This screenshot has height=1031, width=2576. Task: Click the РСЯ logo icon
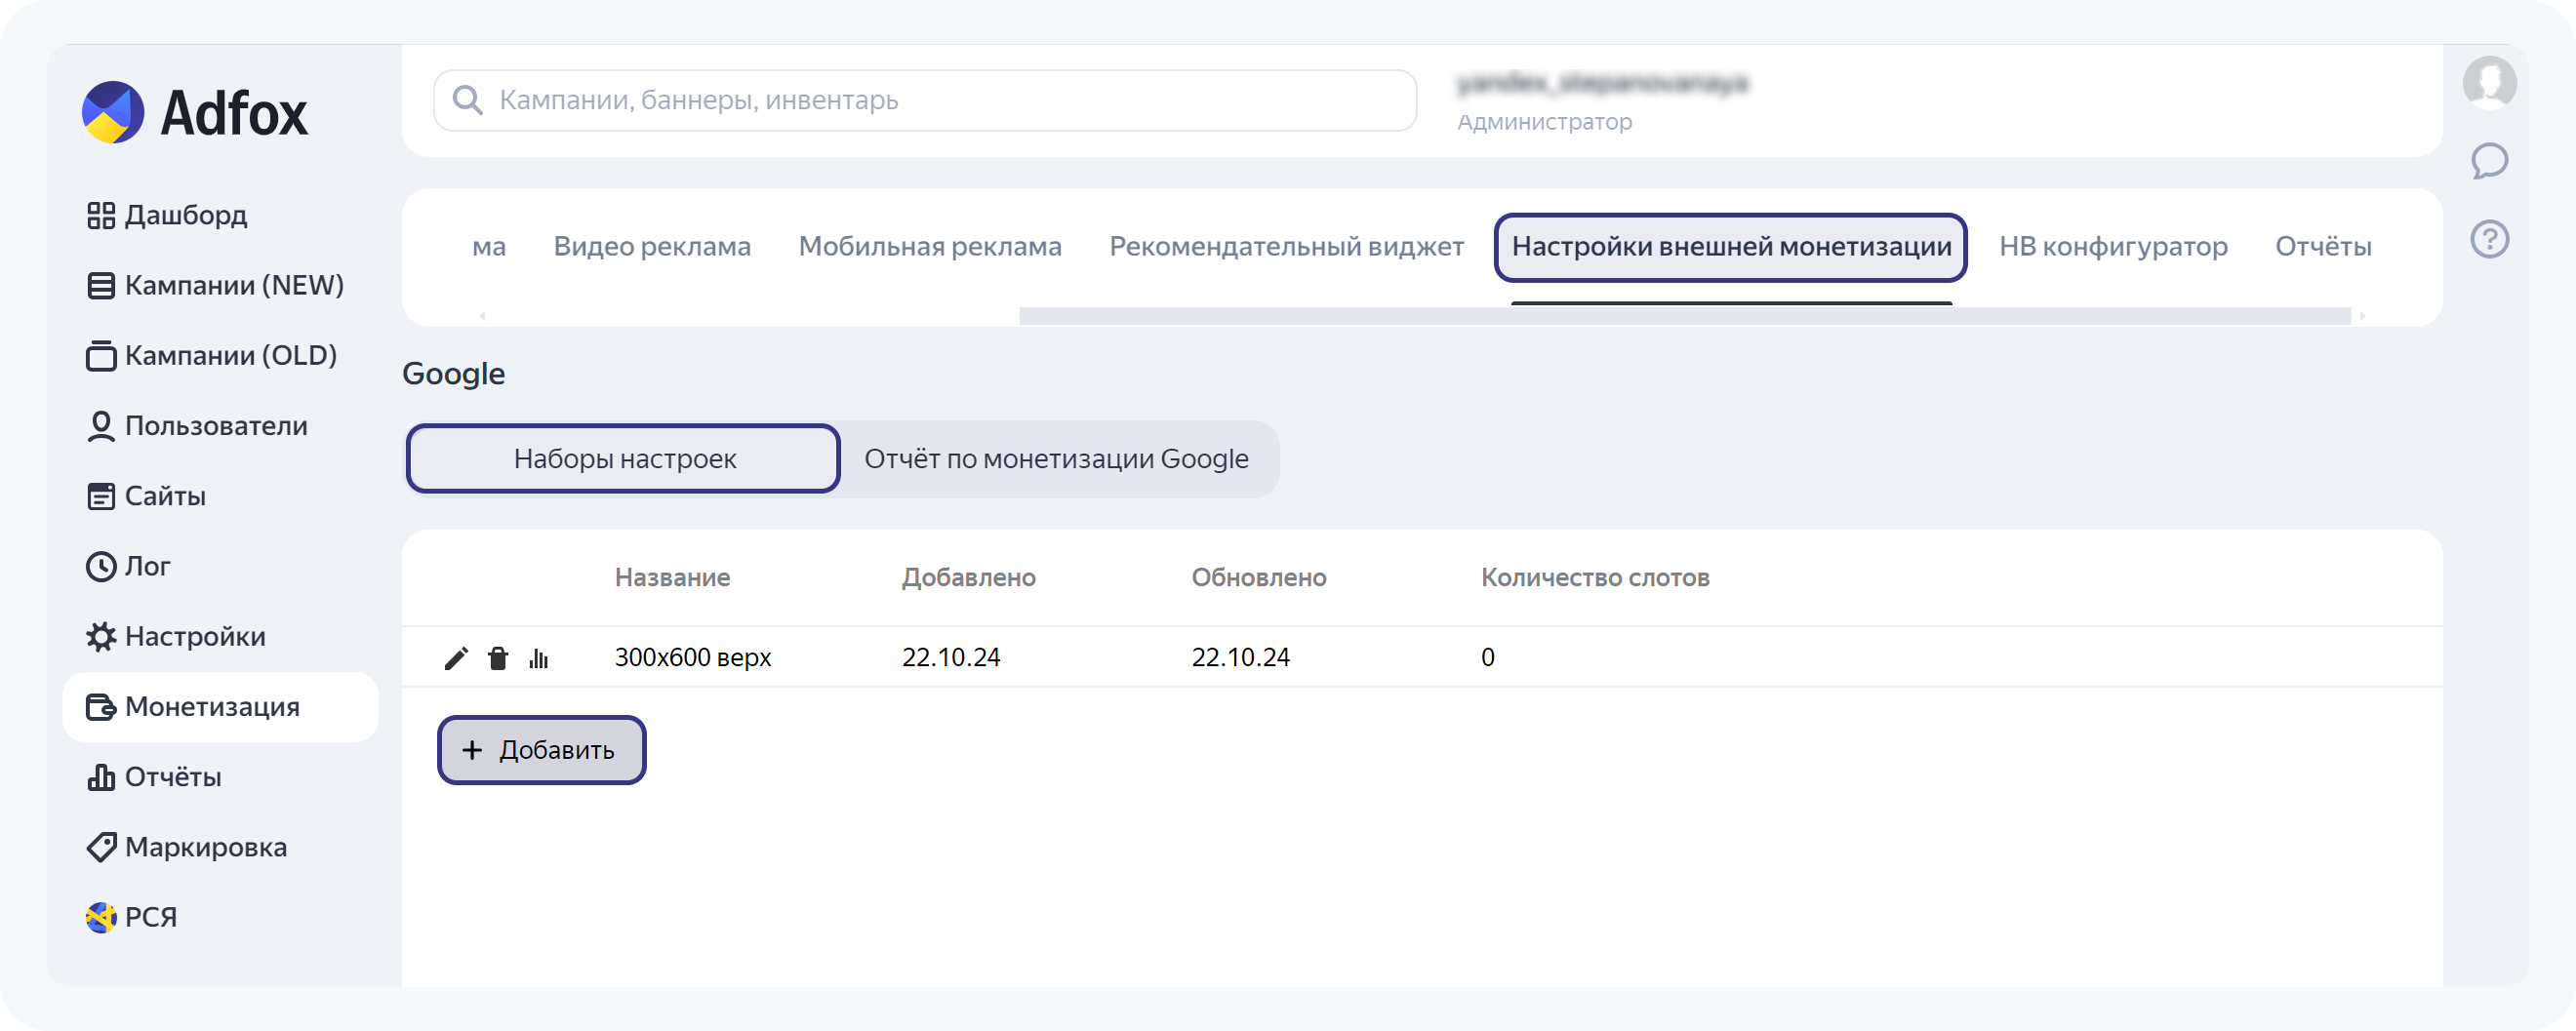pyautogui.click(x=101, y=917)
